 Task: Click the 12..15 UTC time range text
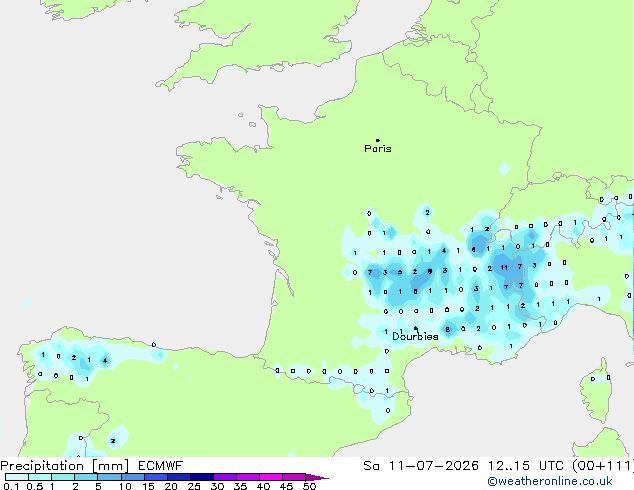[526, 466]
